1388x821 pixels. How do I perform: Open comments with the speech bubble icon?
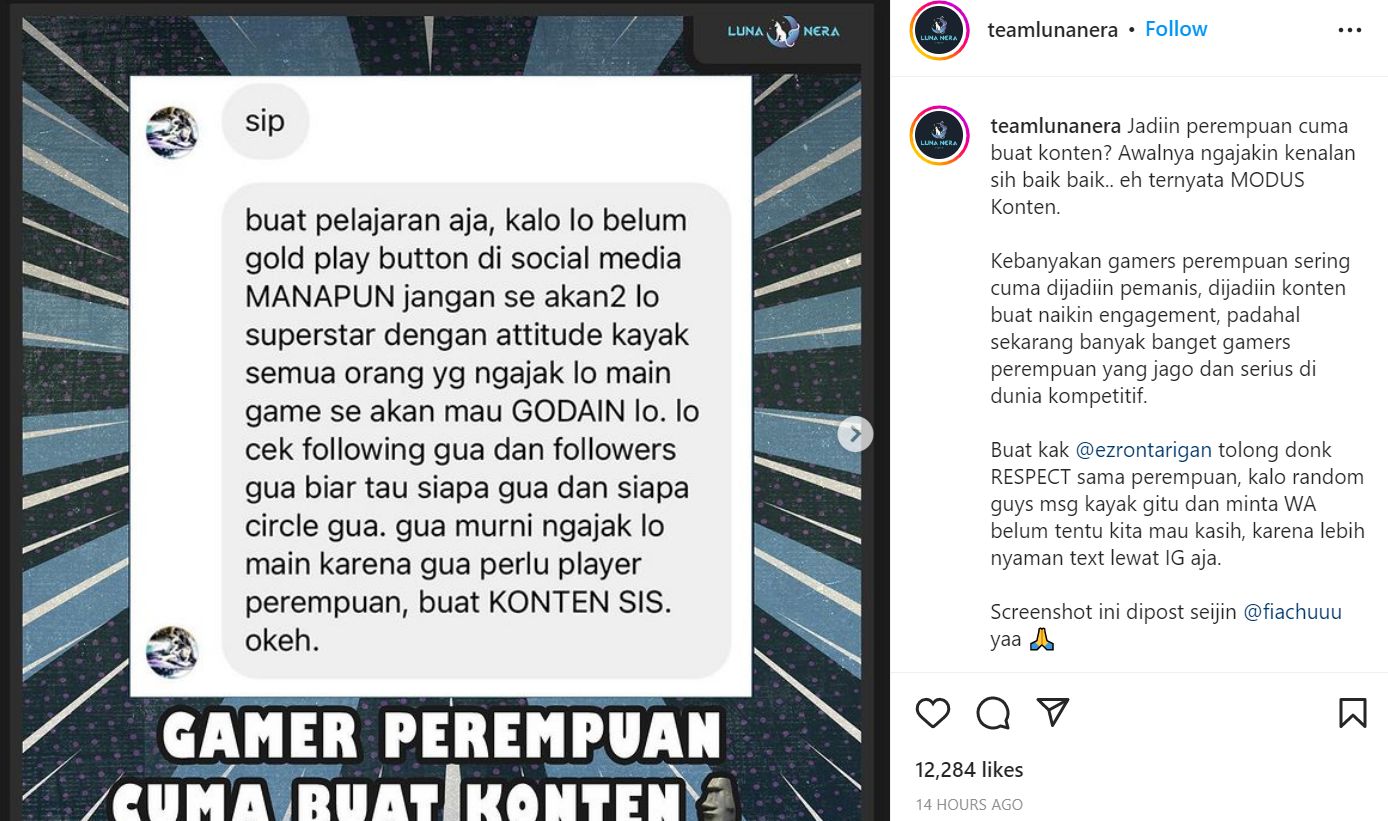point(993,712)
